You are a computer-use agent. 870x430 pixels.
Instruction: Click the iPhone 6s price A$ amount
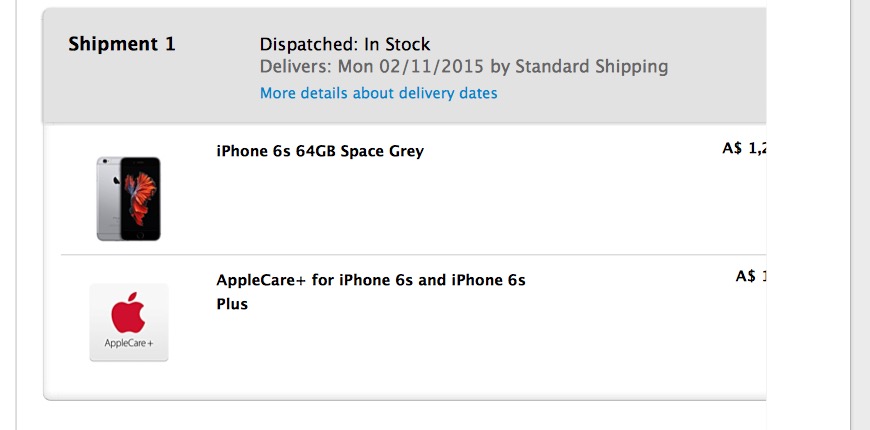744,149
